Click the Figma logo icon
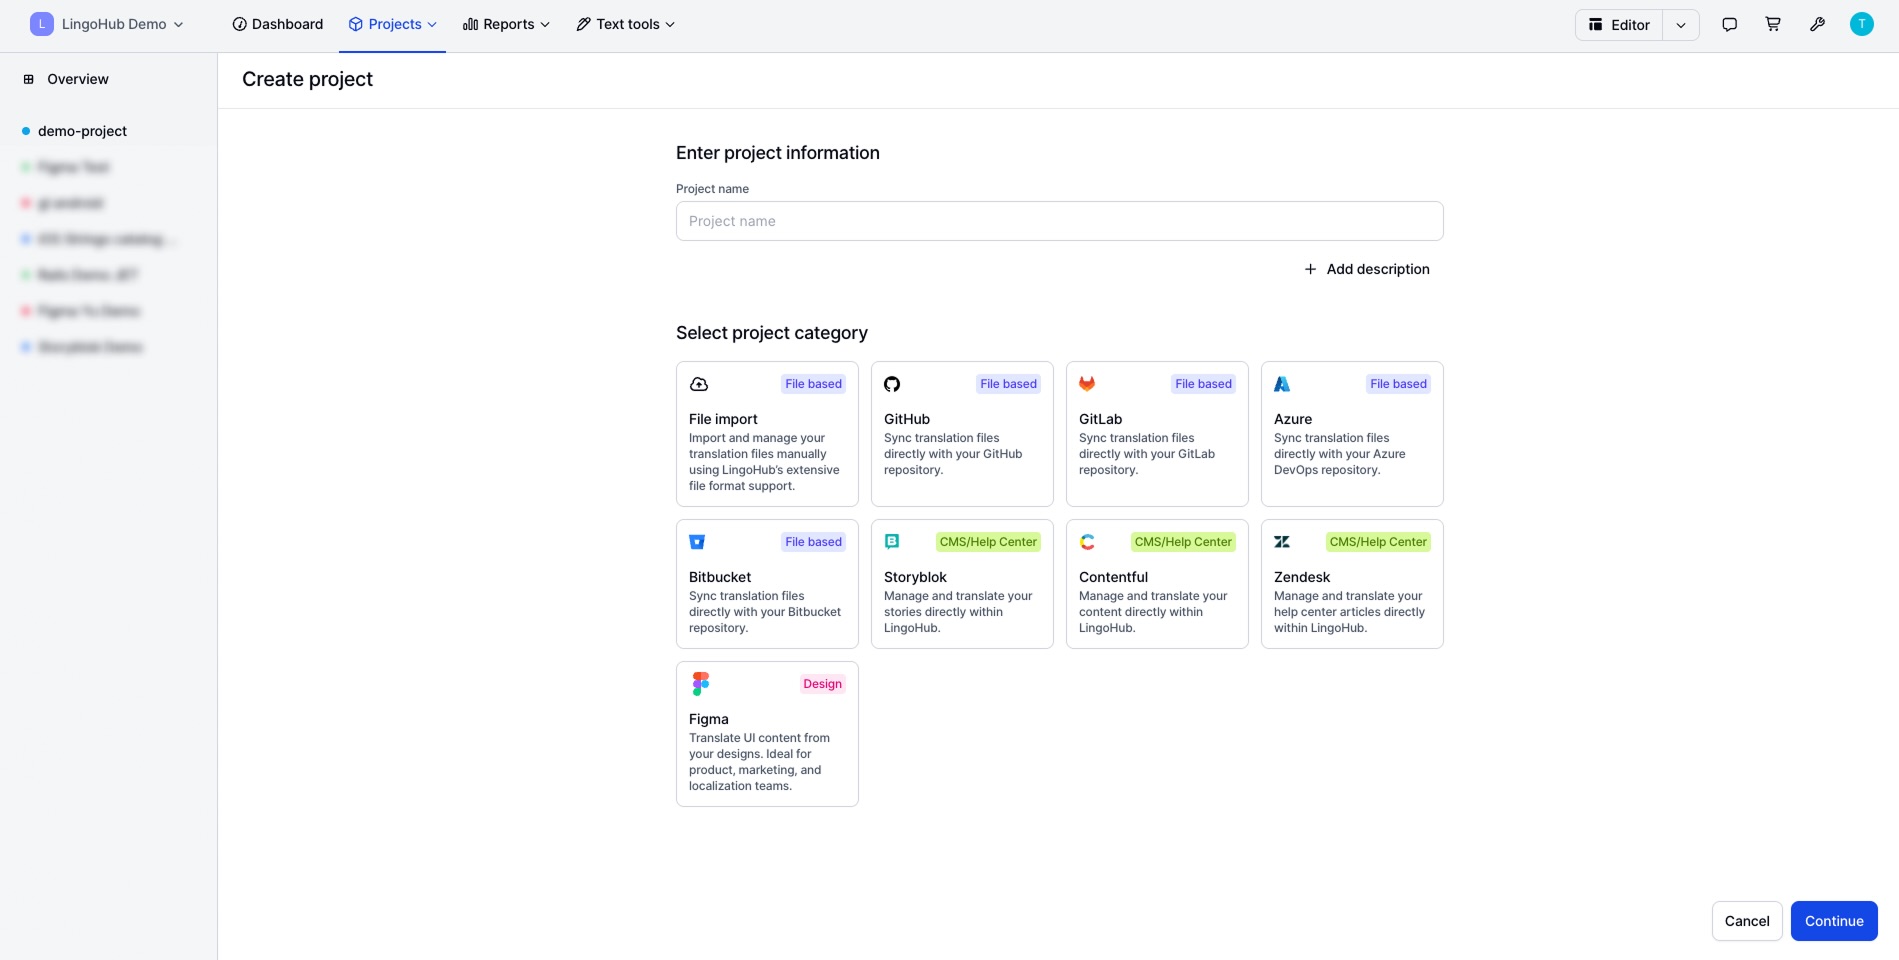The width and height of the screenshot is (1899, 960). pyautogui.click(x=700, y=684)
